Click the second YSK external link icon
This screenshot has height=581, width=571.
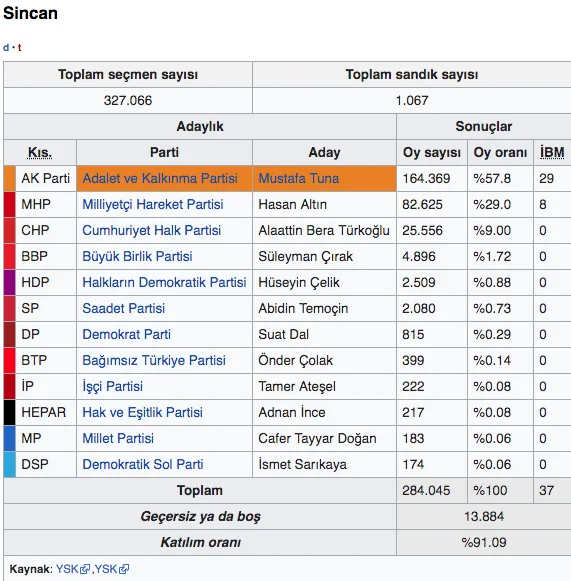[124, 569]
